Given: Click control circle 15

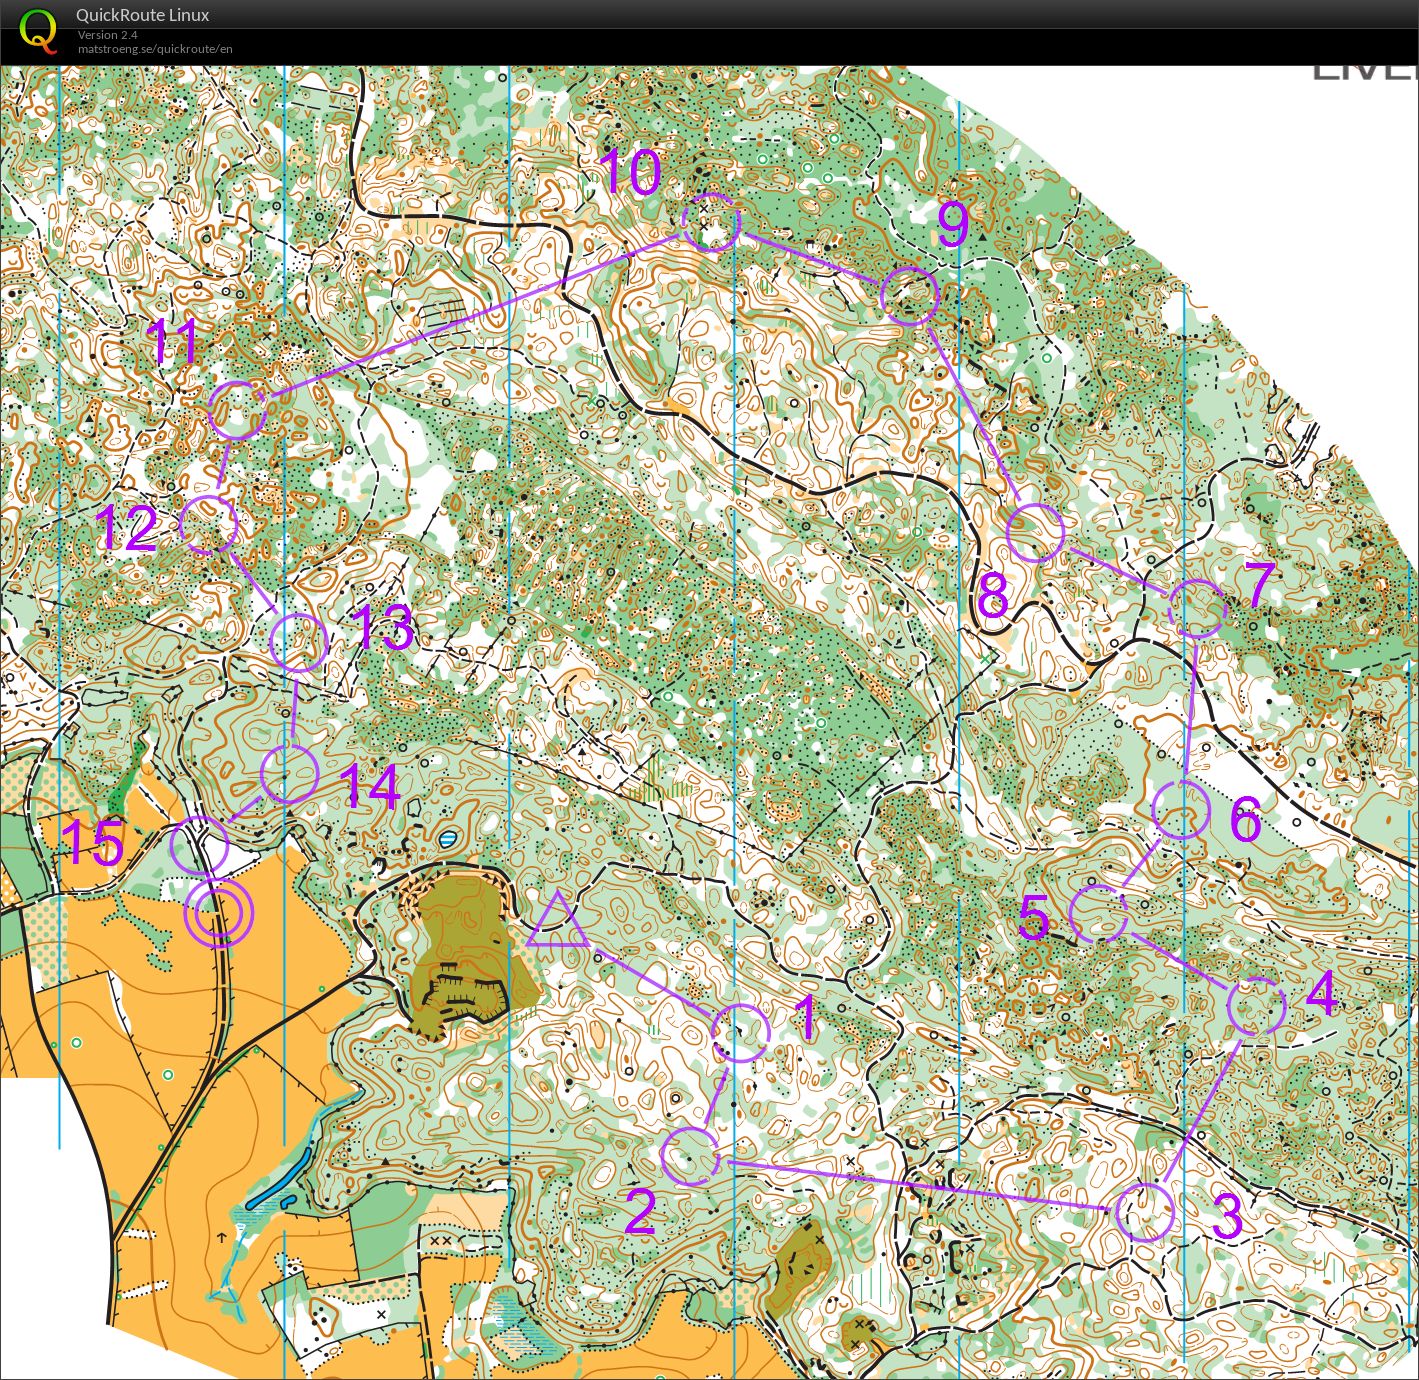Looking at the screenshot, I should pos(199,846).
